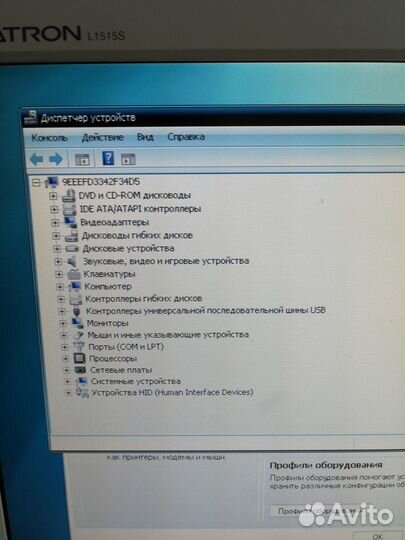This screenshot has height=540, width=405.
Task: Open the Справка menu
Action: (186, 137)
